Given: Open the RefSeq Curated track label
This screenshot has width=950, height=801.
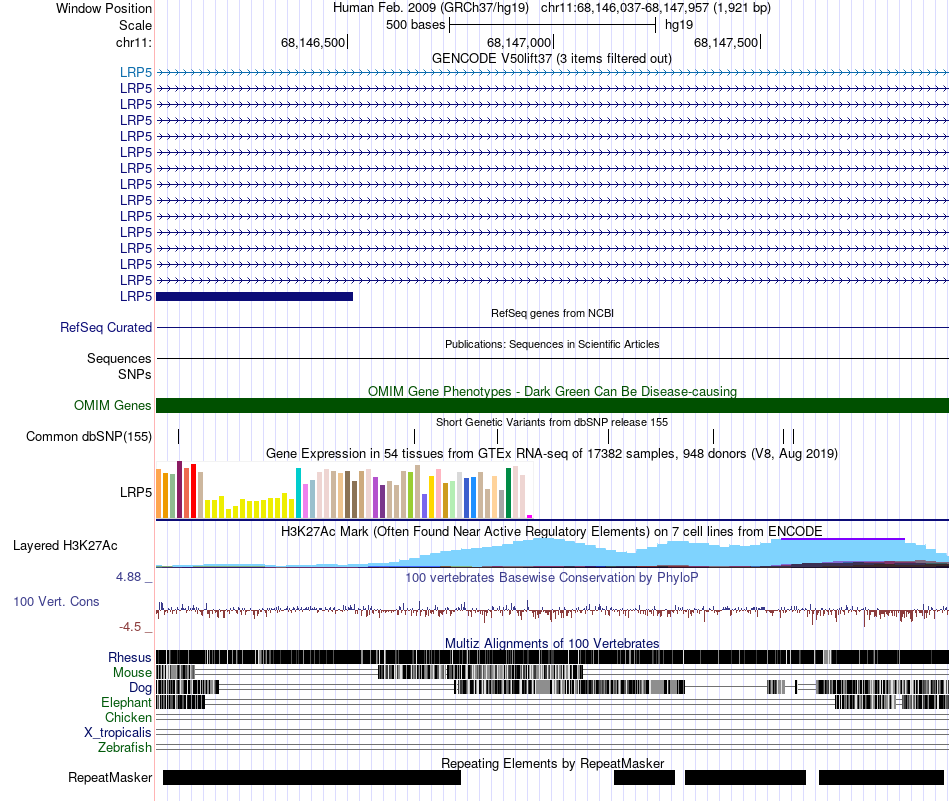Looking at the screenshot, I should [106, 327].
